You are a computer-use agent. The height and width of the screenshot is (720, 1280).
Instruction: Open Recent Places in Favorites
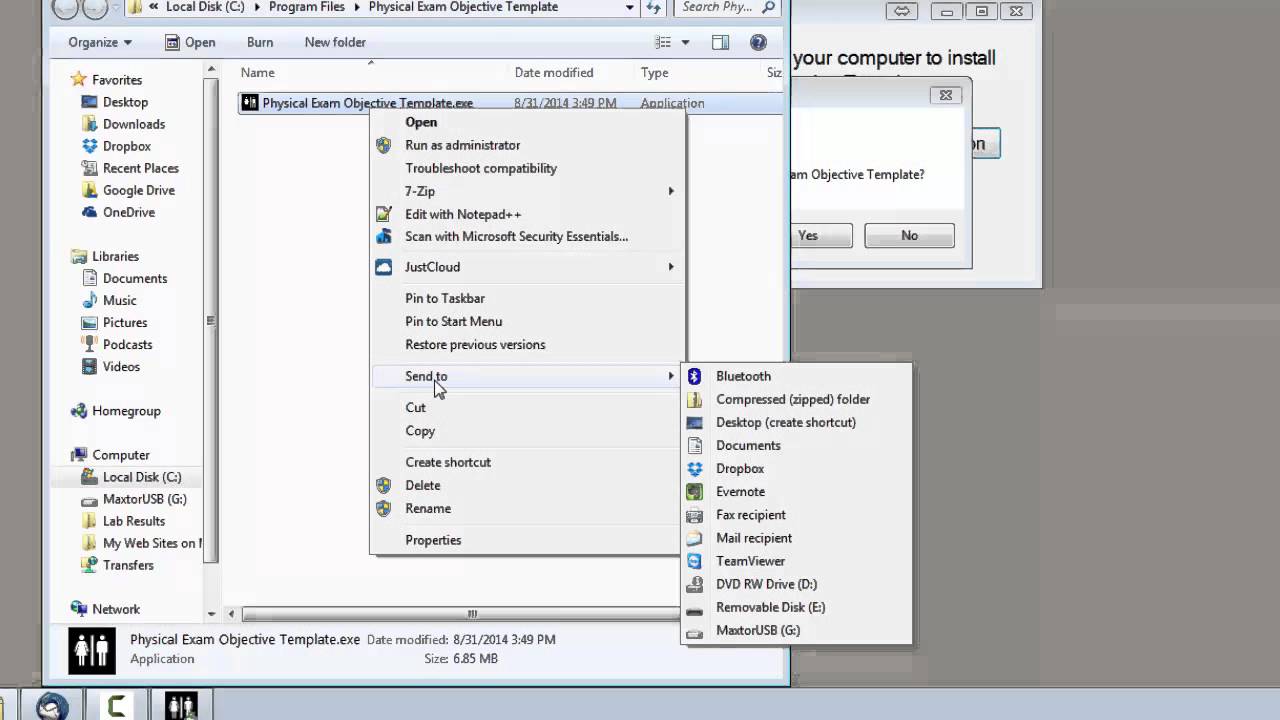point(141,168)
